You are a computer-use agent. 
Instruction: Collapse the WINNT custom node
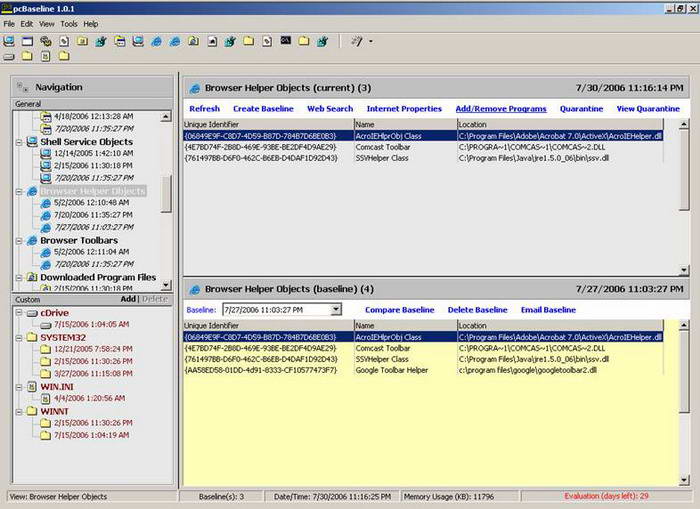(x=19, y=411)
